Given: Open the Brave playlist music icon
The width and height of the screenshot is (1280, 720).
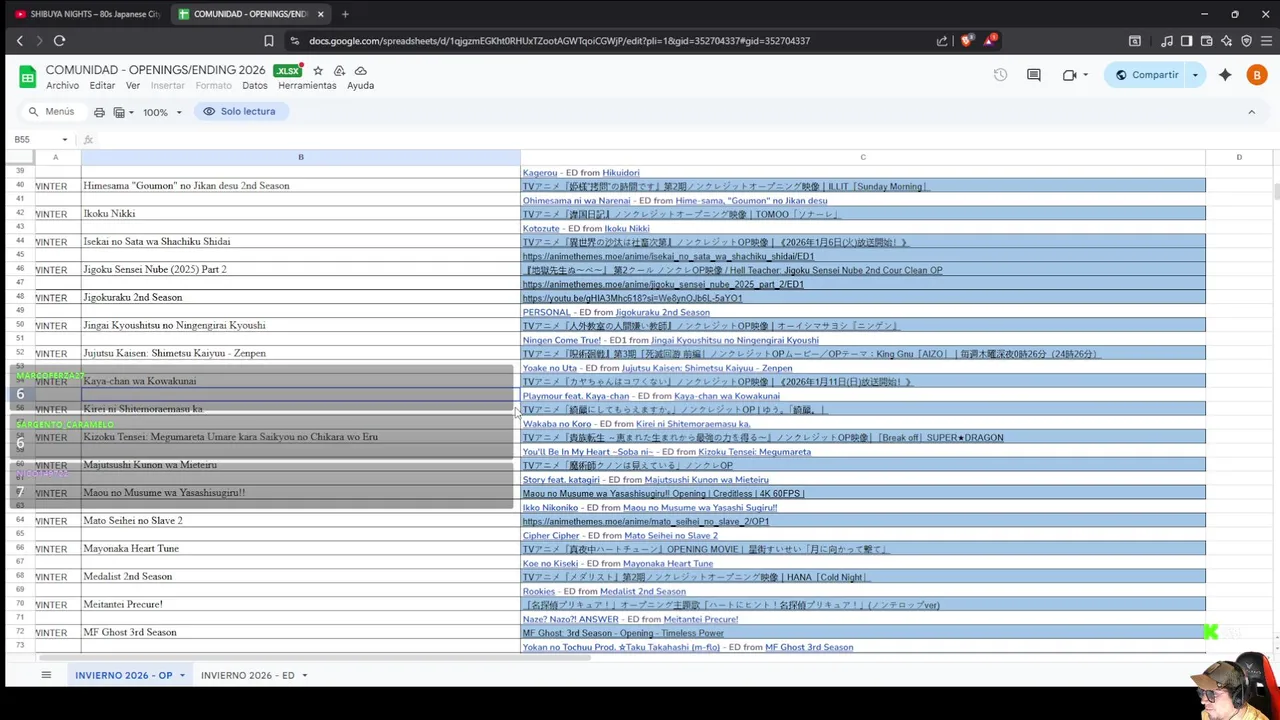Looking at the screenshot, I should pyautogui.click(x=1167, y=41).
